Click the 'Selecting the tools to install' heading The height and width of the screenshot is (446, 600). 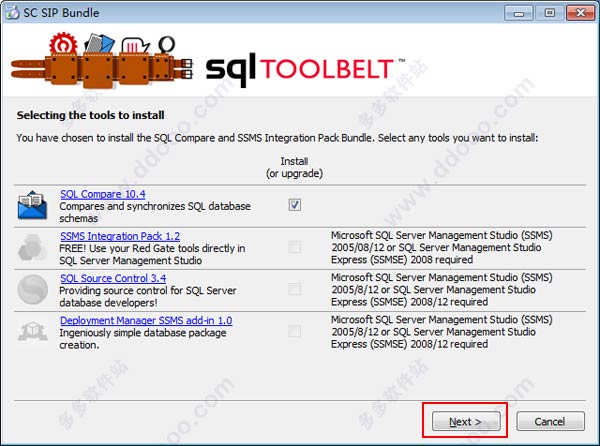90,115
